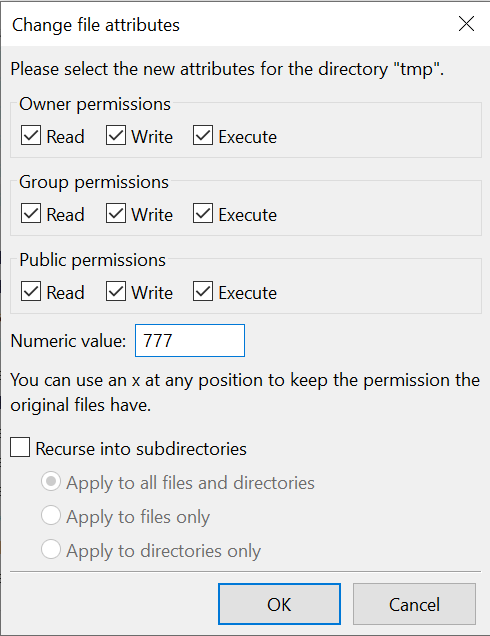490x636 pixels.
Task: Click the Change file attributes title bar
Action: (x=227, y=24)
